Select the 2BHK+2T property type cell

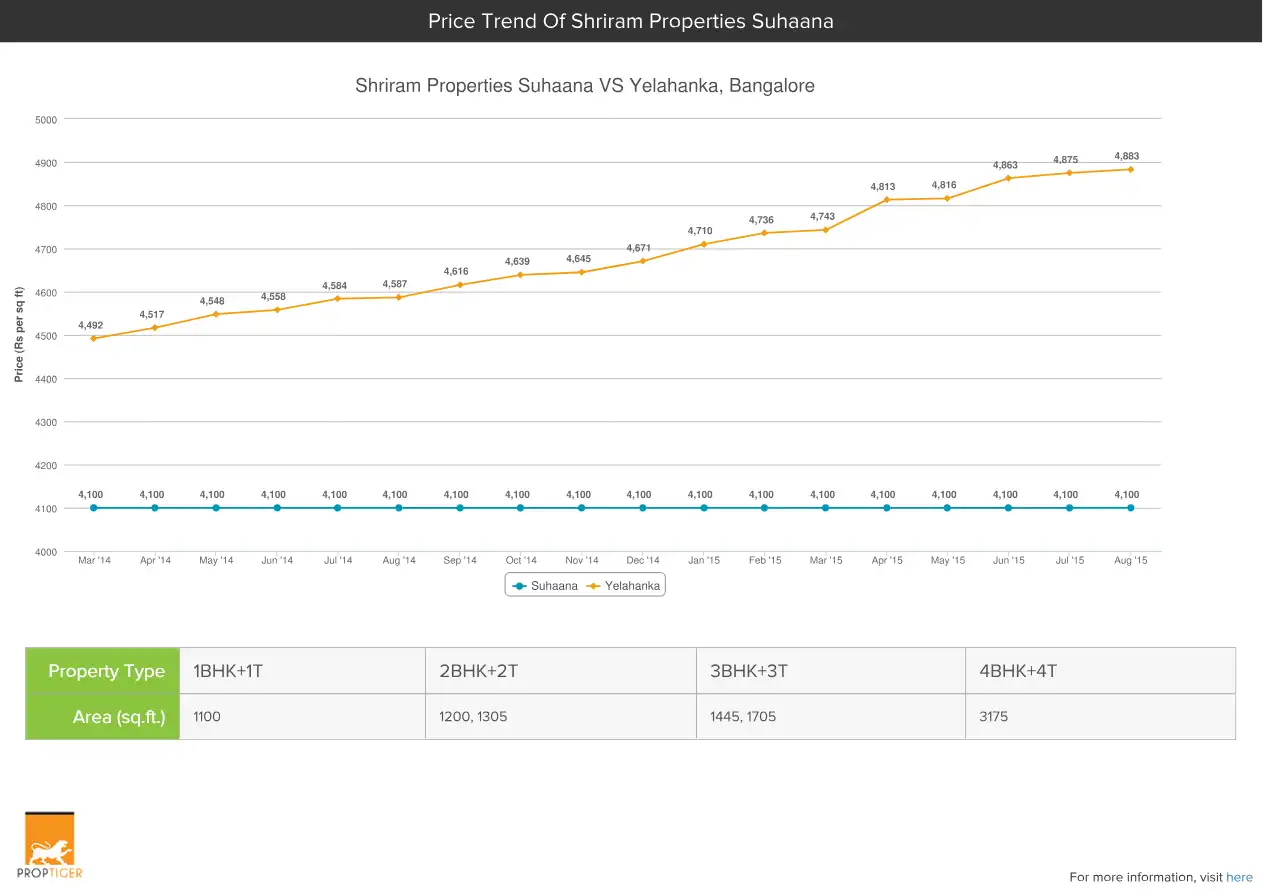[x=560, y=671]
